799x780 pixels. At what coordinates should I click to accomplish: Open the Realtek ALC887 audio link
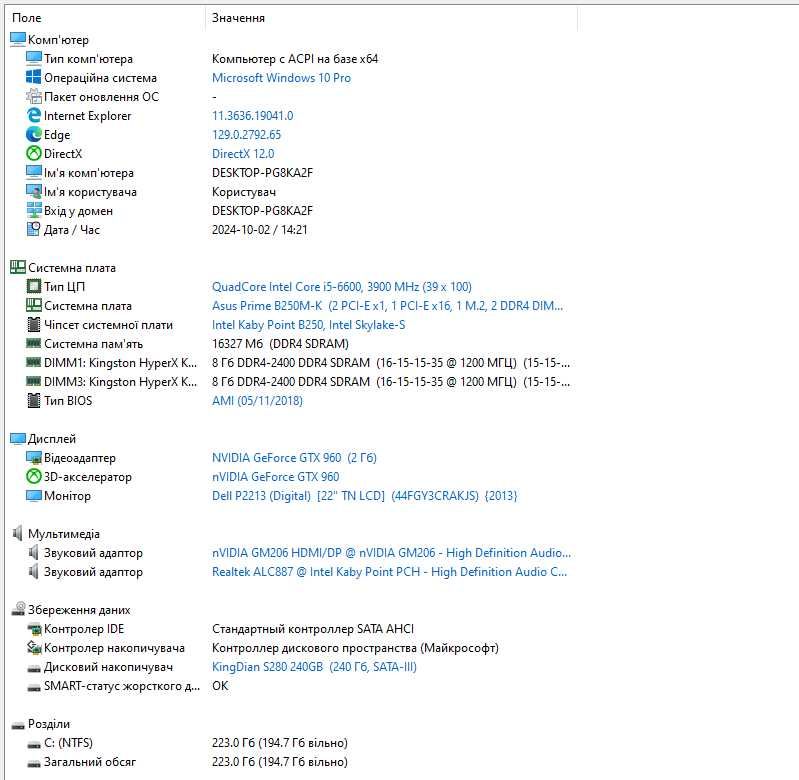click(x=389, y=572)
